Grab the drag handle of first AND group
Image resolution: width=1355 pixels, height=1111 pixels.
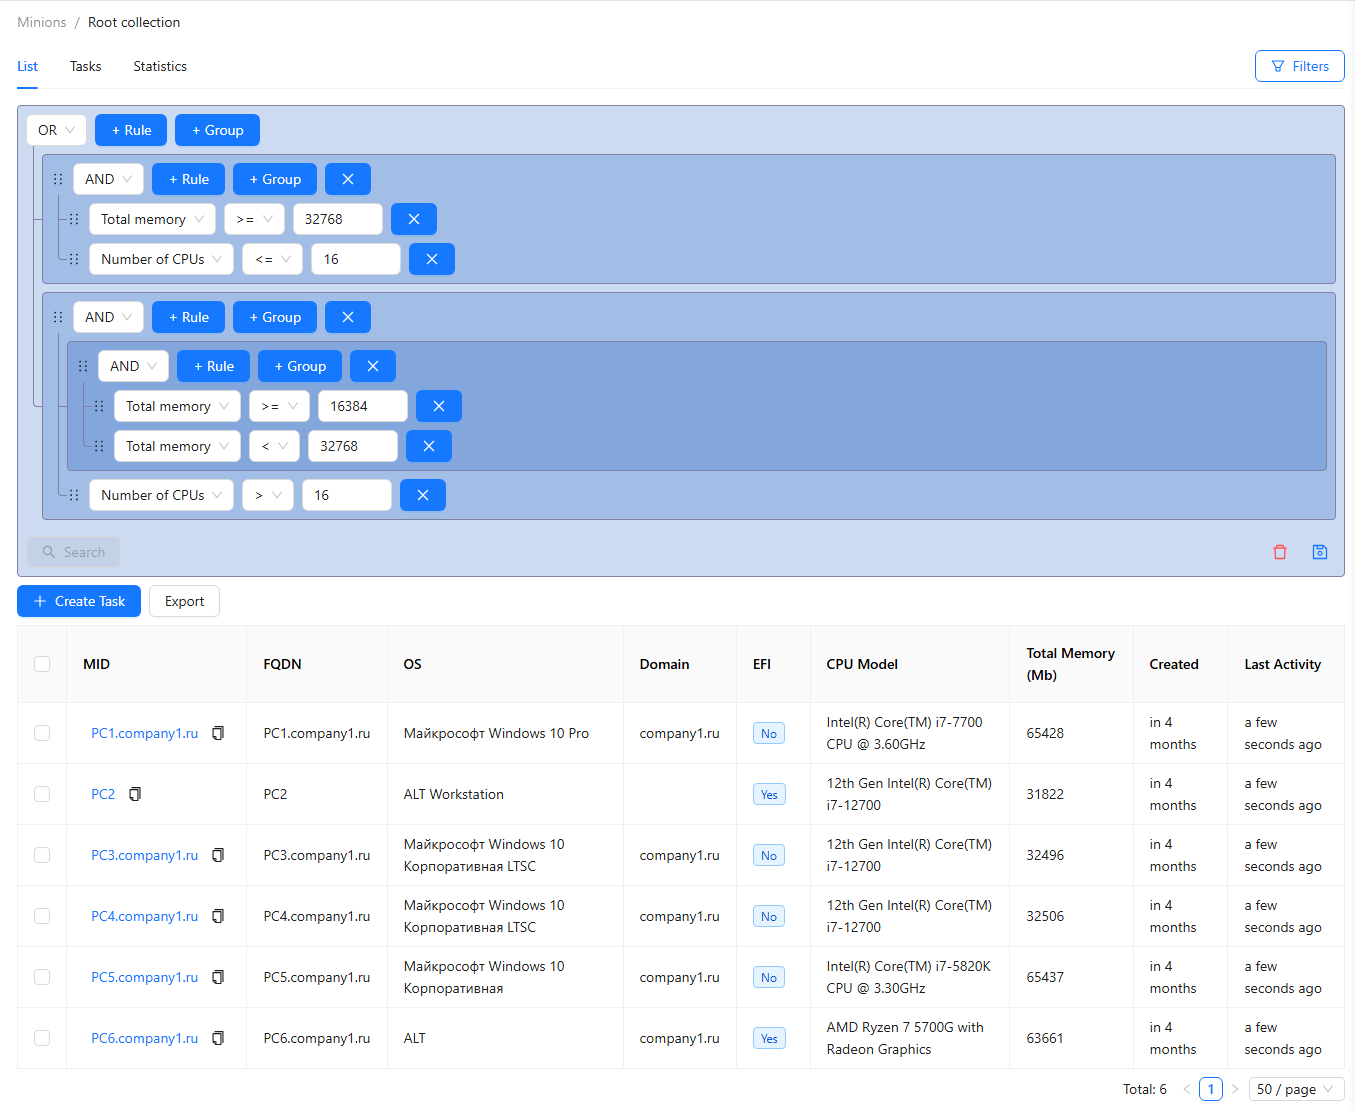tap(58, 179)
